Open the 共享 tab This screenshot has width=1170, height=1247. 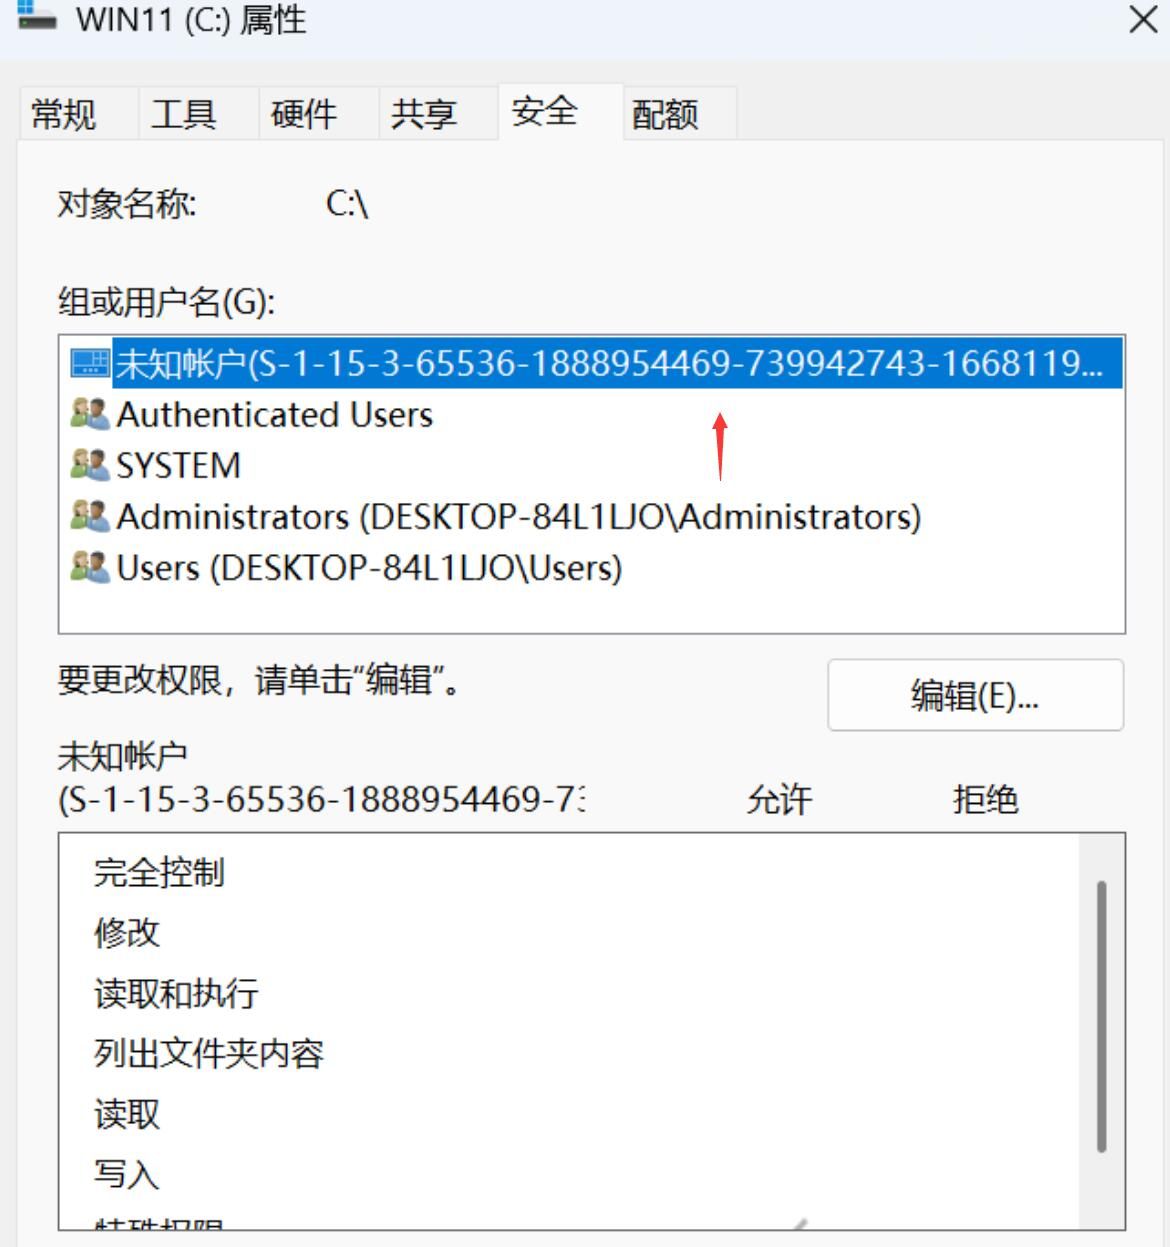424,114
